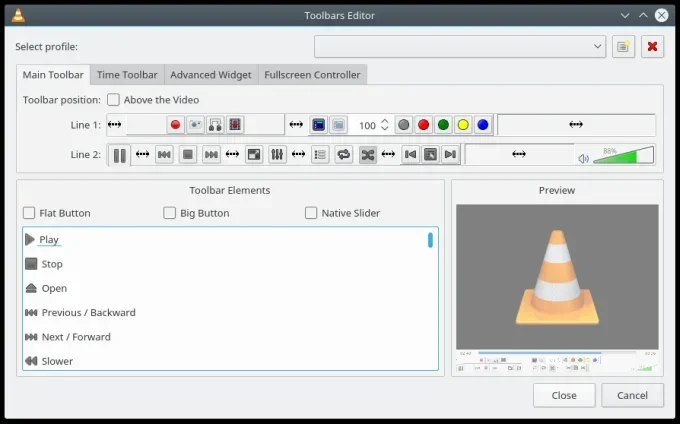Click the green volume slider on Line 2

pos(623,155)
